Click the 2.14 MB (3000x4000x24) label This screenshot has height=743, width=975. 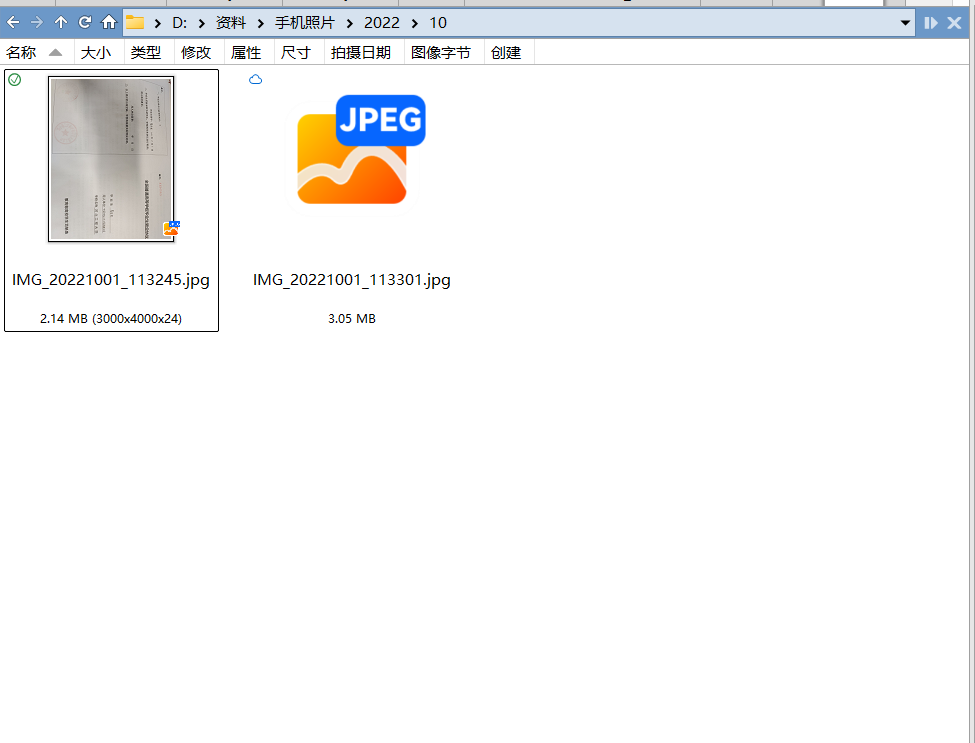pyautogui.click(x=111, y=319)
